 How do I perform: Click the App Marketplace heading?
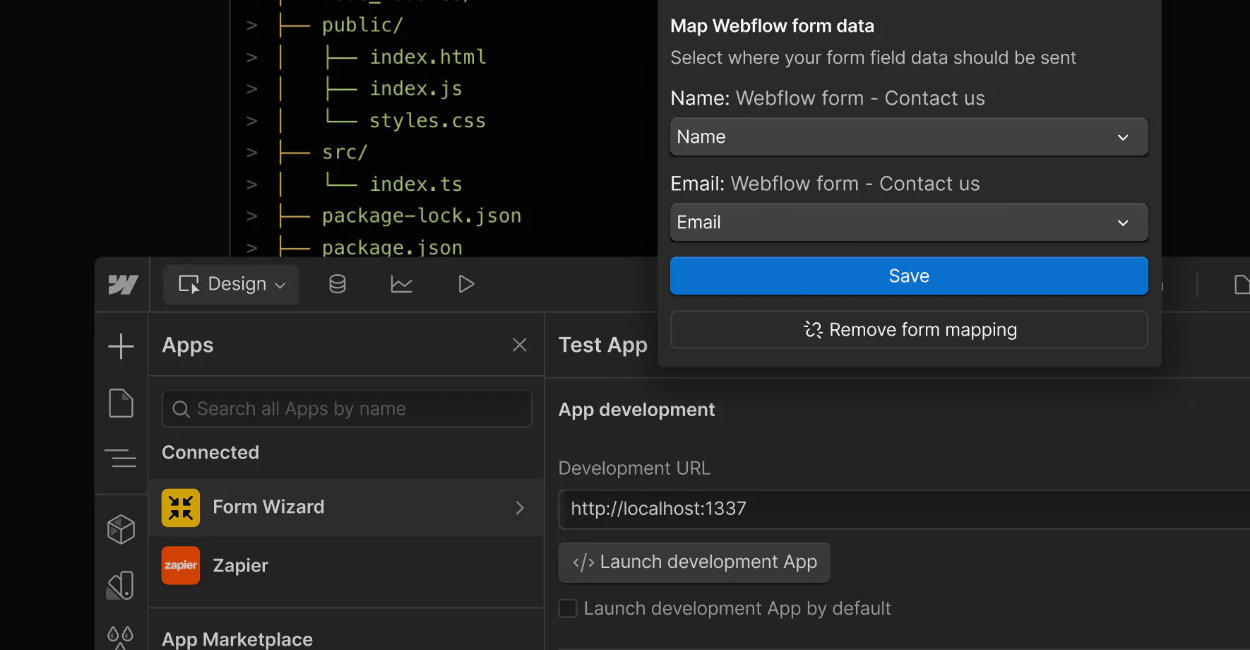pos(237,639)
